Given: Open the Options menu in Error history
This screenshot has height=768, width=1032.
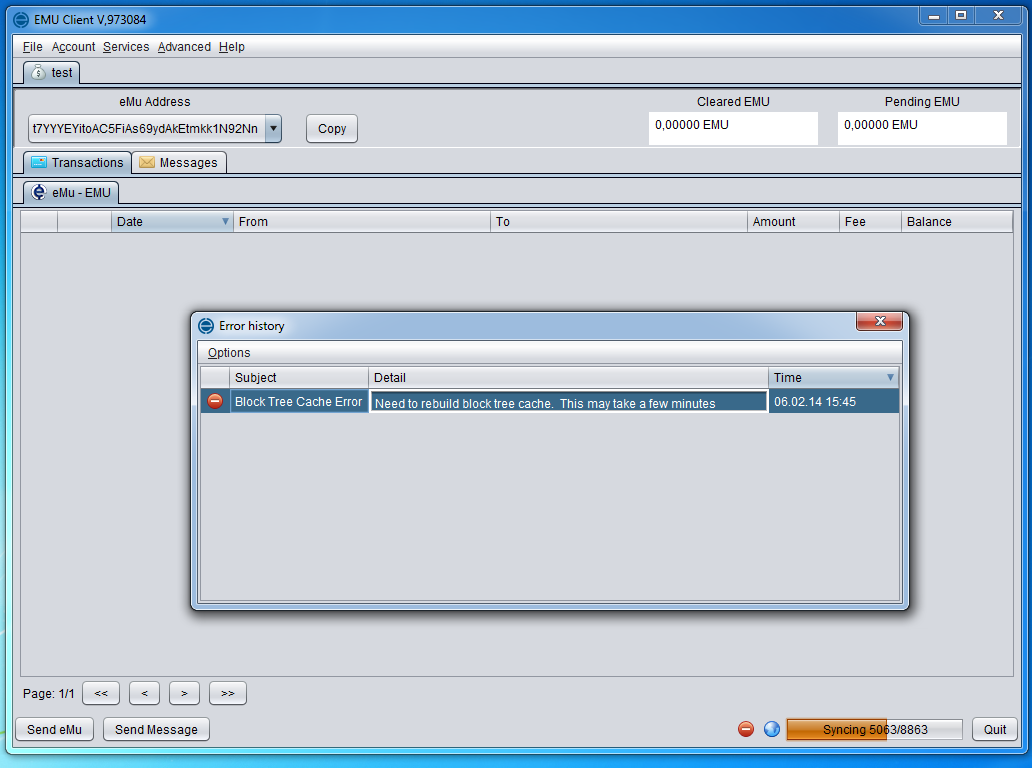Looking at the screenshot, I should click(x=229, y=353).
